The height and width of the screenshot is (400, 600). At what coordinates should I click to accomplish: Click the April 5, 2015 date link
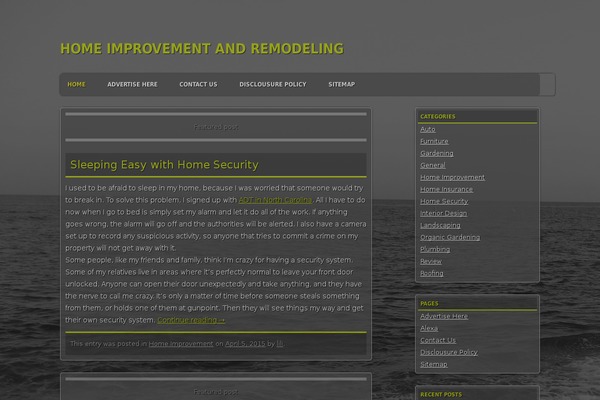click(245, 344)
